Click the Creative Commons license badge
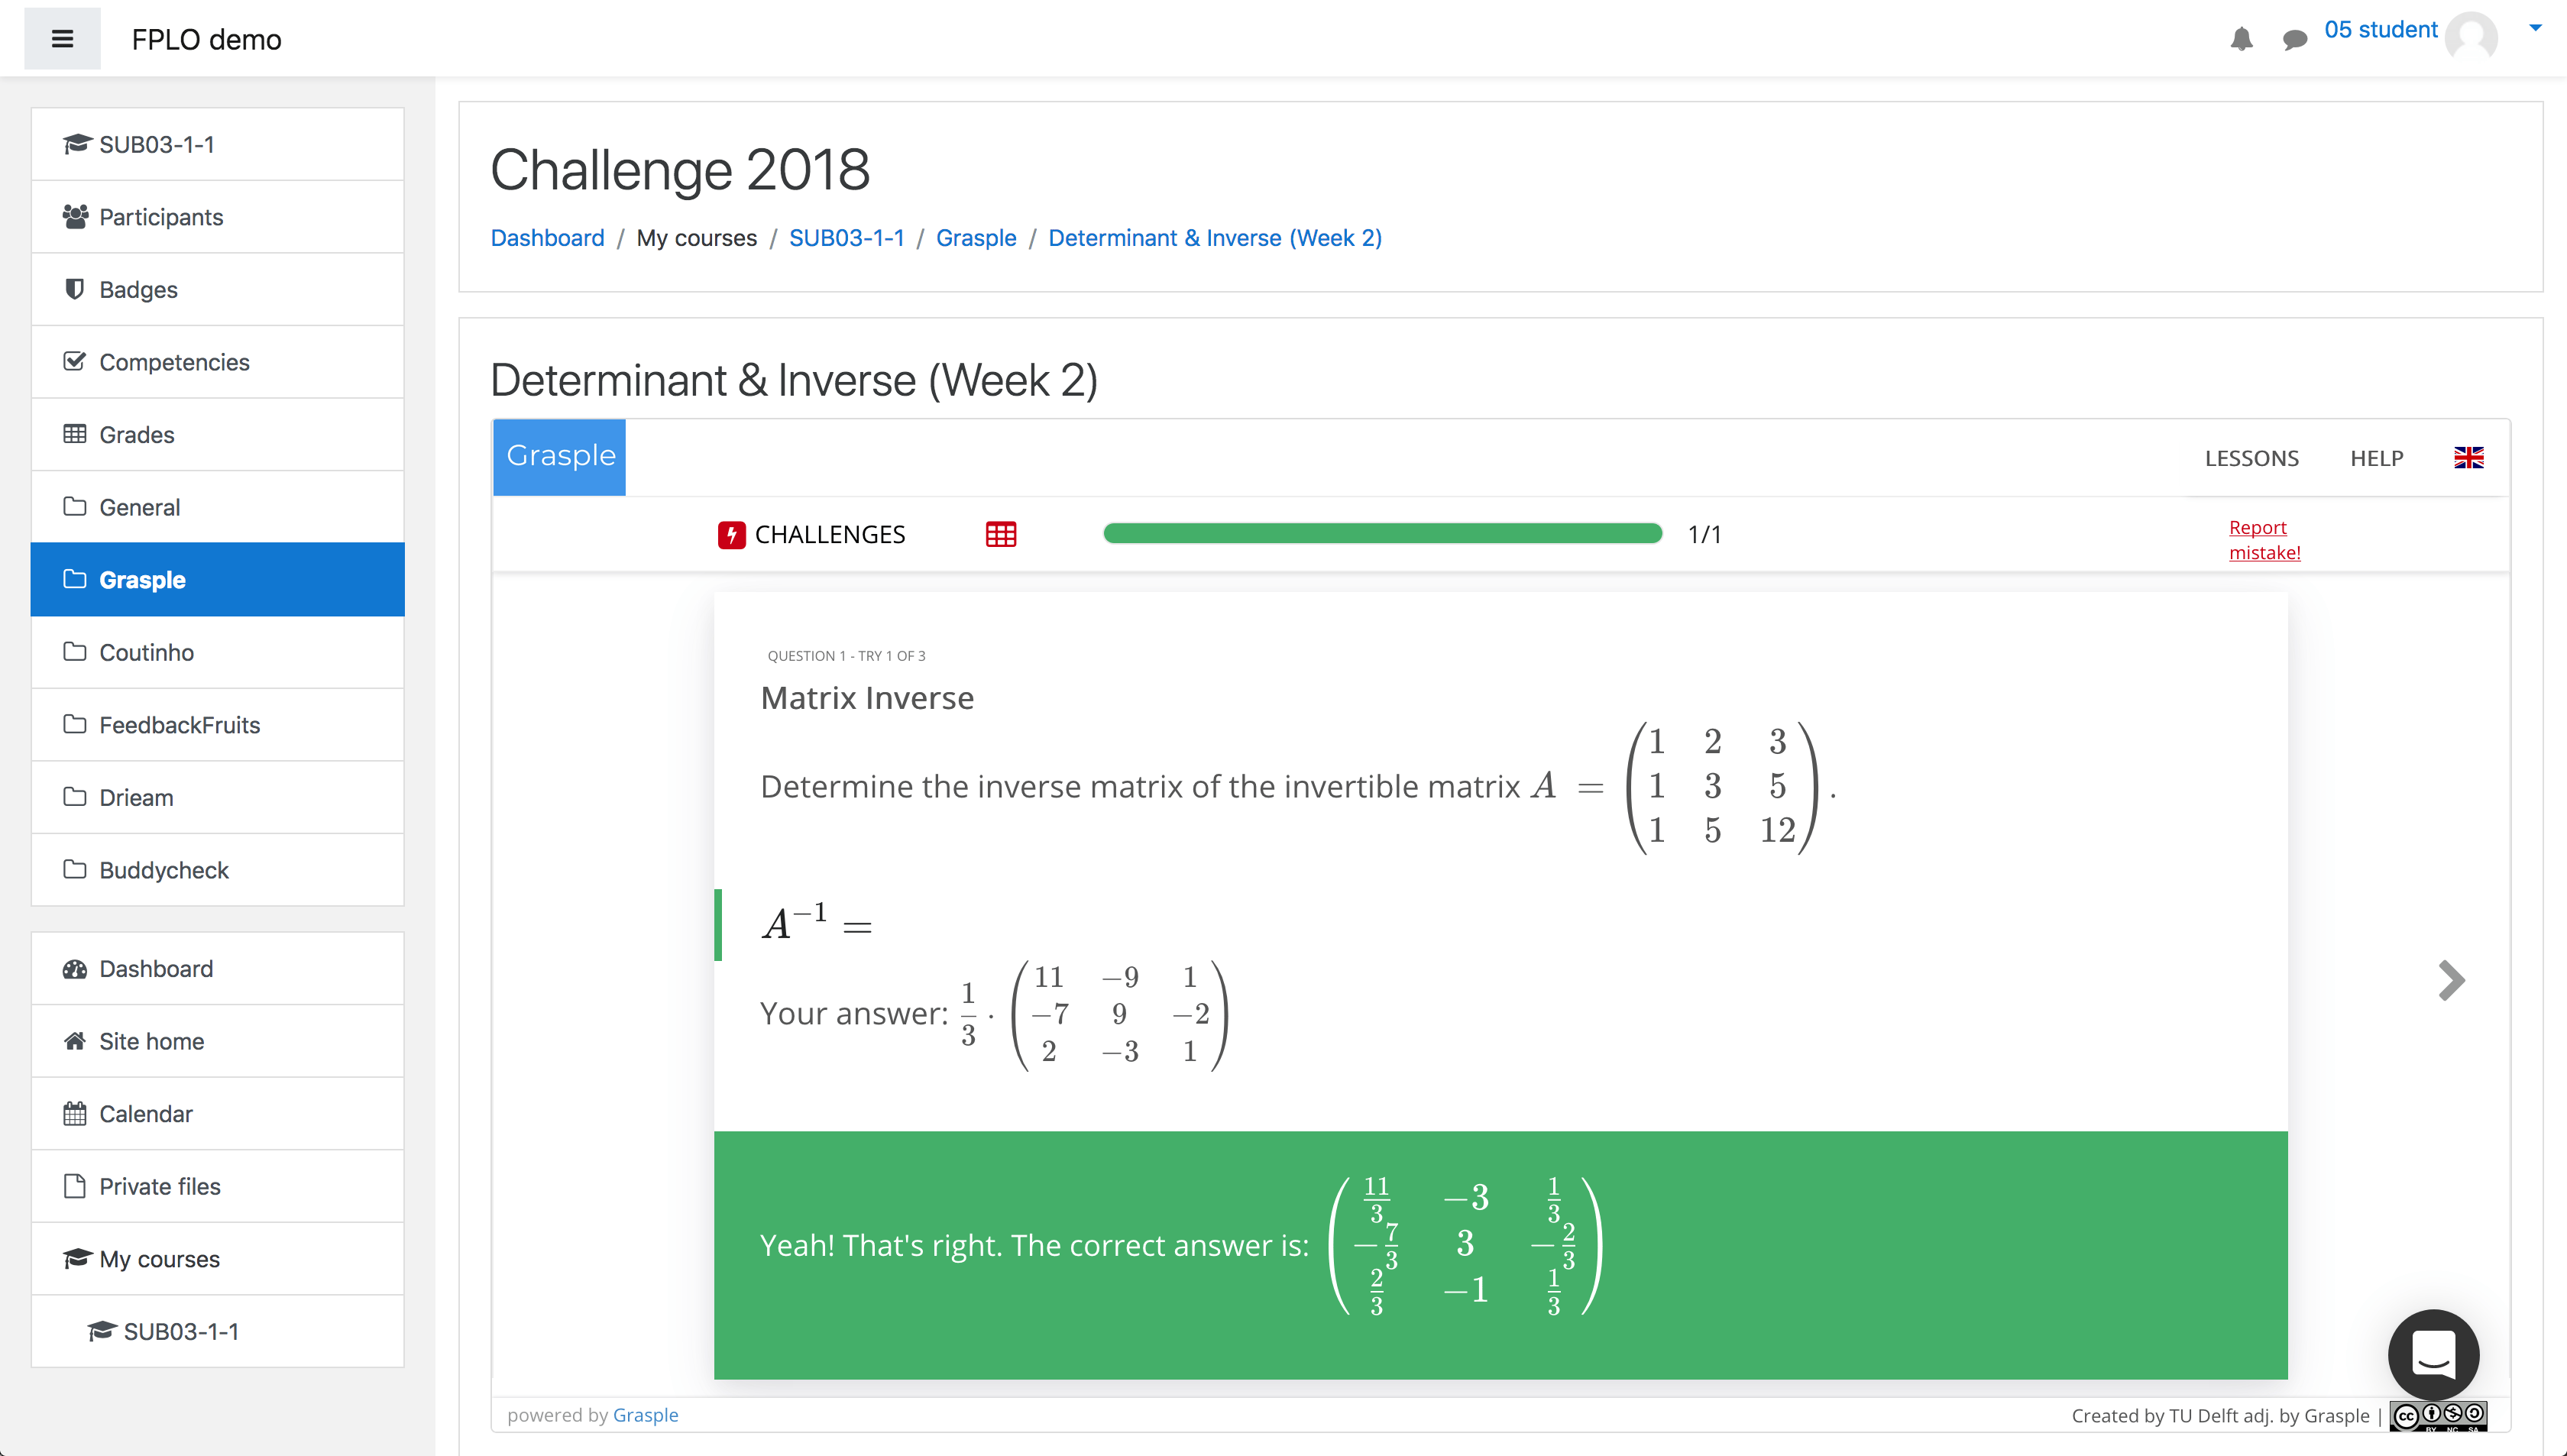The height and width of the screenshot is (1456, 2567). point(2438,1415)
